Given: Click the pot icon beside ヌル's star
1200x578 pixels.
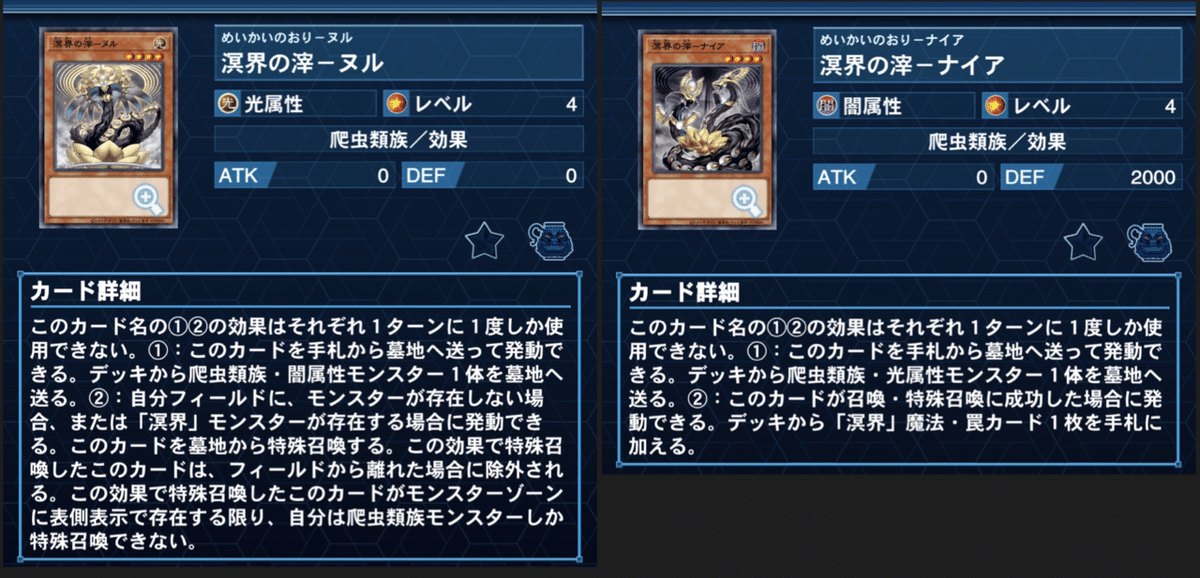Looking at the screenshot, I should click(548, 243).
